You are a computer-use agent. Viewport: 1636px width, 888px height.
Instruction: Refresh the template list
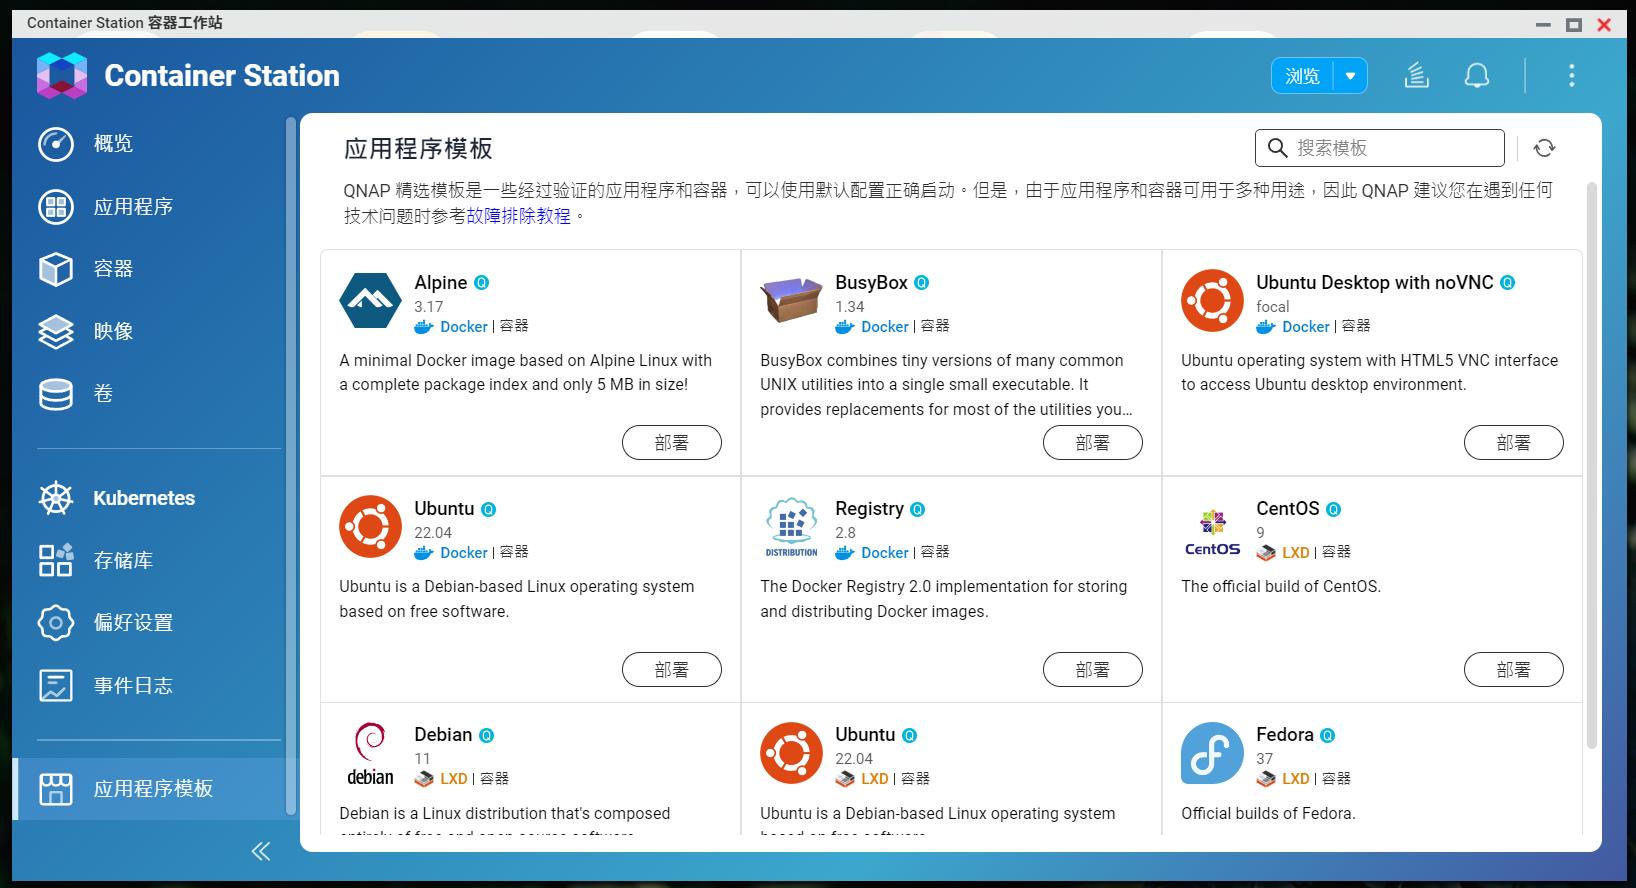tap(1544, 148)
